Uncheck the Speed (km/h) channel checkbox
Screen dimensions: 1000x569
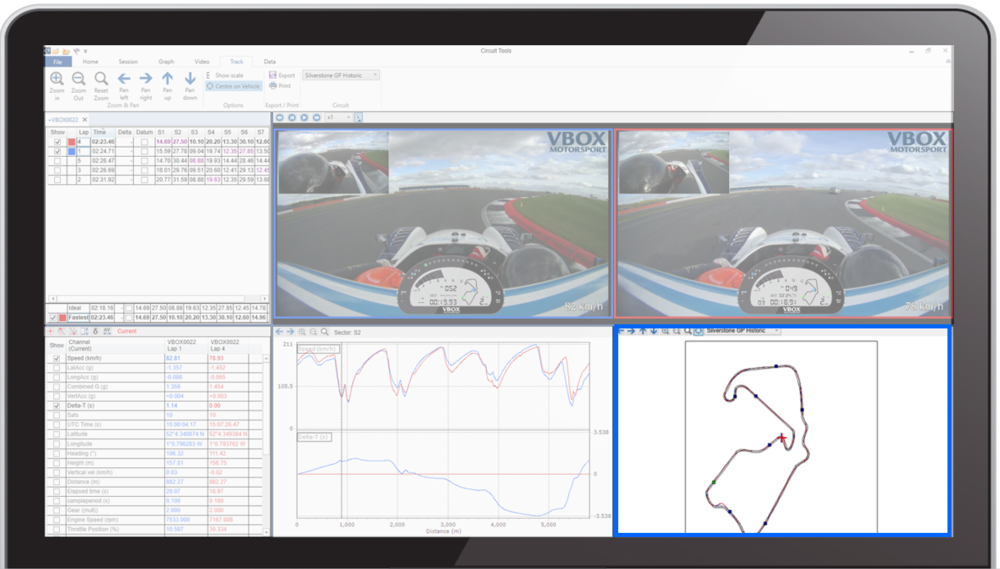point(57,358)
